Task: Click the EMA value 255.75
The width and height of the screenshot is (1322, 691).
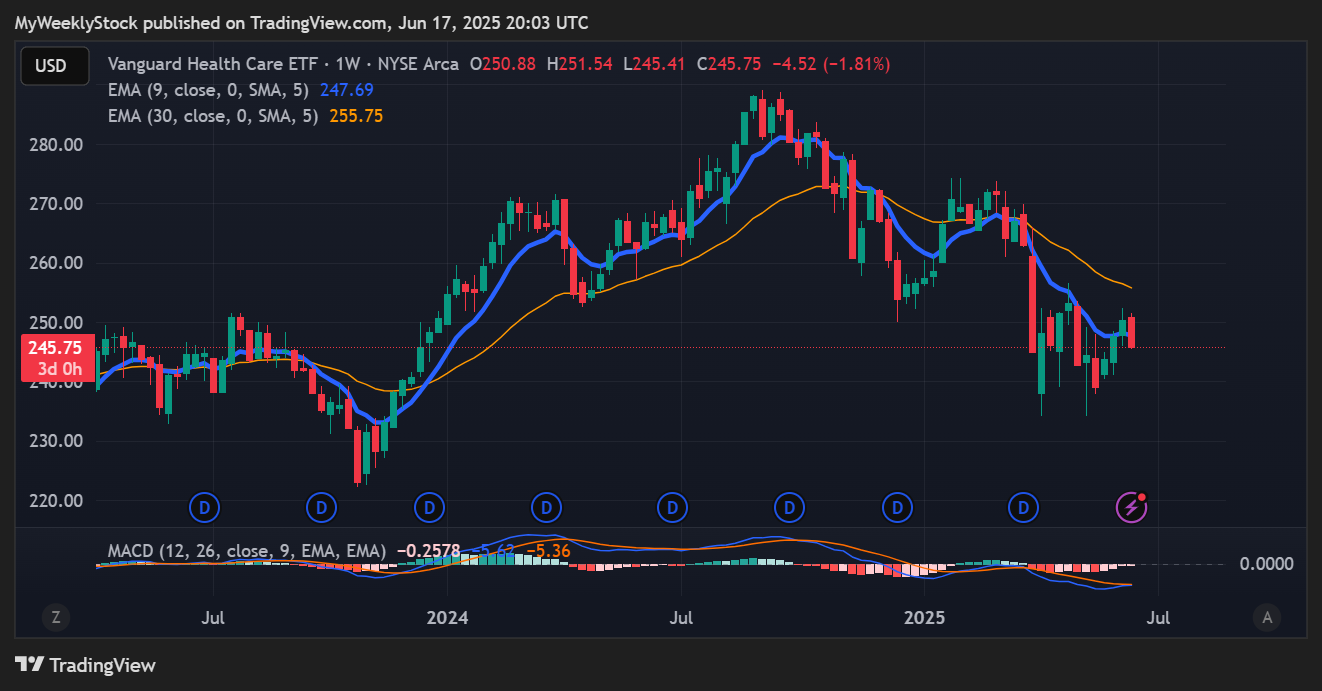Action: [x=356, y=116]
